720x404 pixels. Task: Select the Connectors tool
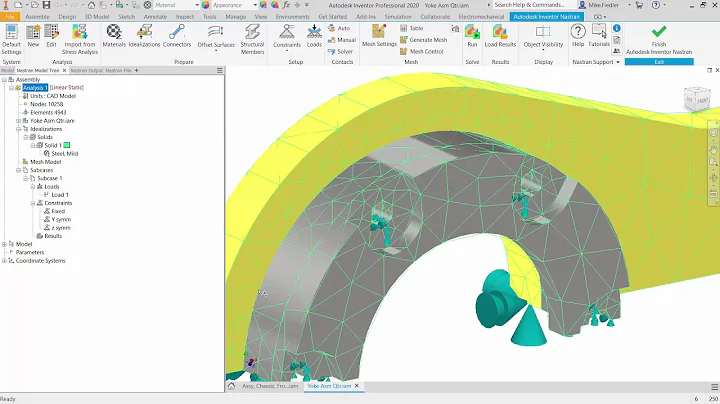(177, 36)
